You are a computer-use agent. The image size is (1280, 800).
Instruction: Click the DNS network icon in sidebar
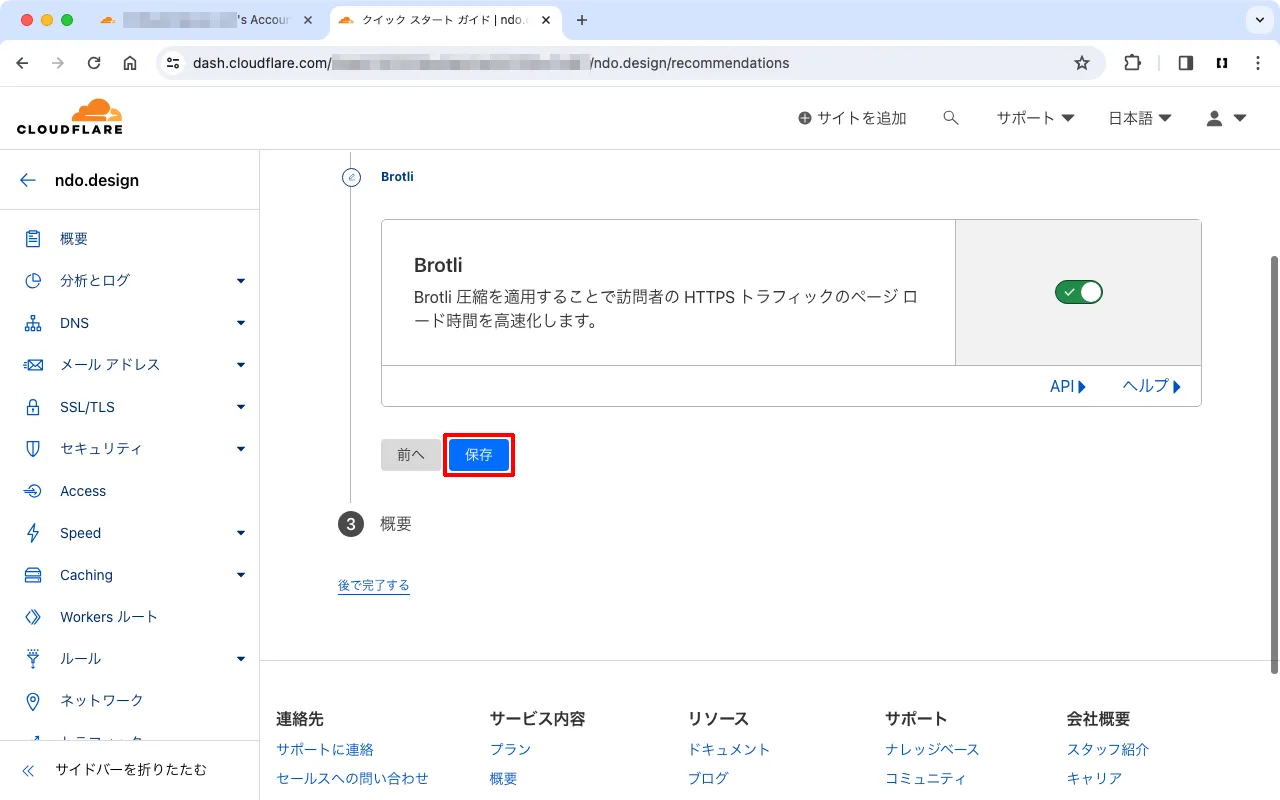[33, 323]
